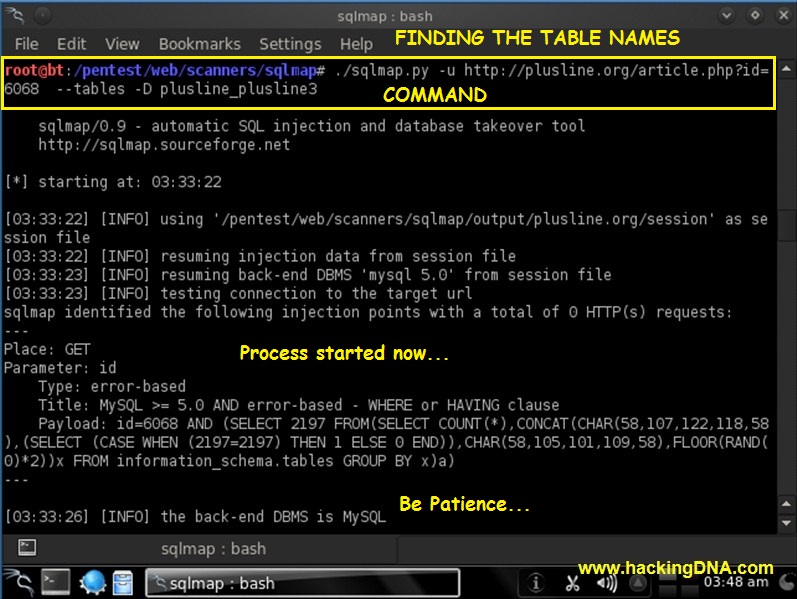The width and height of the screenshot is (797, 599).
Task: Click the 'Place: GET' line
Action: click(47, 349)
